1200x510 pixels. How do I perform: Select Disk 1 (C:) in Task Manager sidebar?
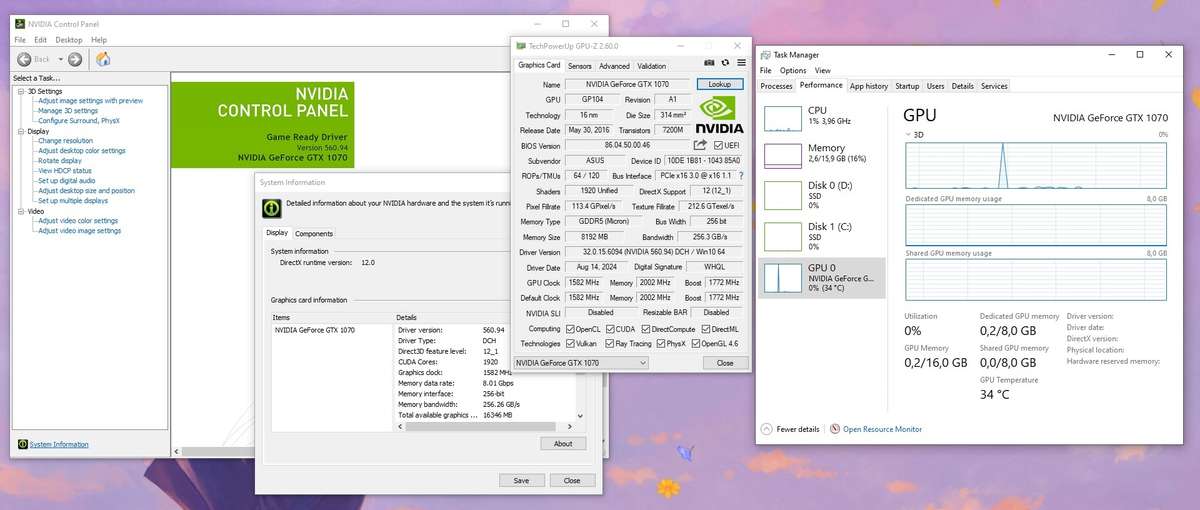822,236
